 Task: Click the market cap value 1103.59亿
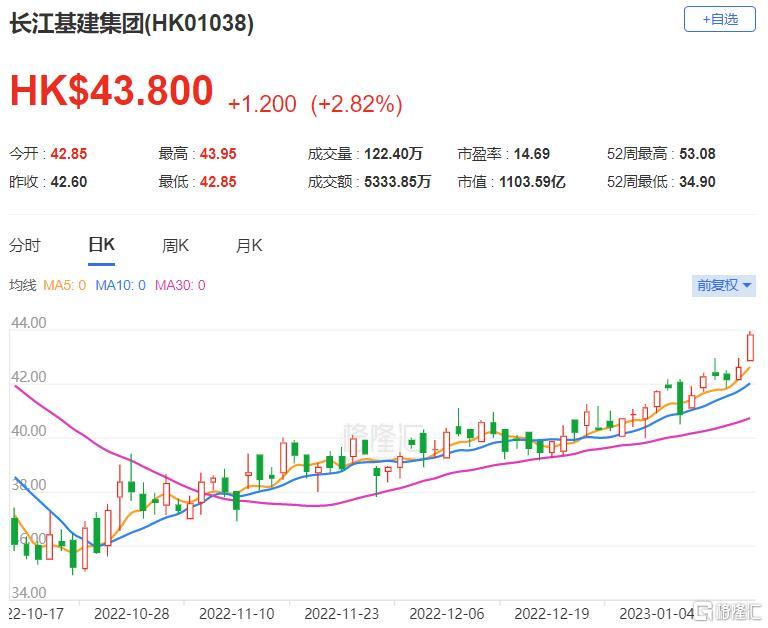point(532,182)
